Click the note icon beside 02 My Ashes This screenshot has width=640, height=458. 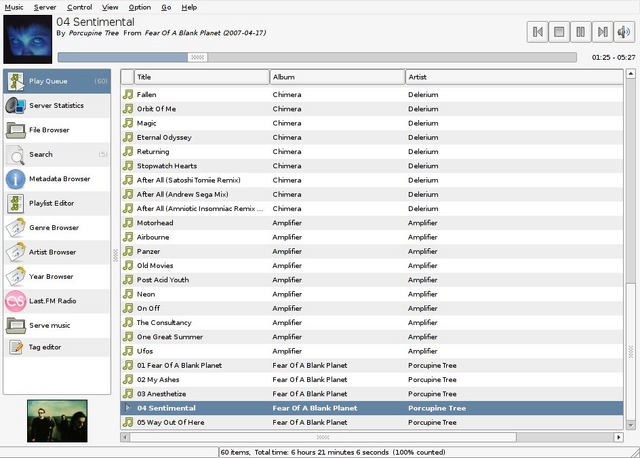[x=128, y=380]
